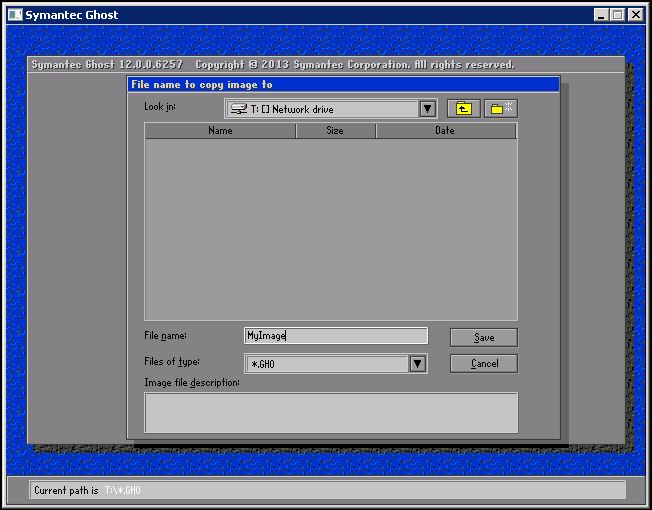Expand the Files of type dropdown arrow
The image size is (652, 510).
click(418, 364)
